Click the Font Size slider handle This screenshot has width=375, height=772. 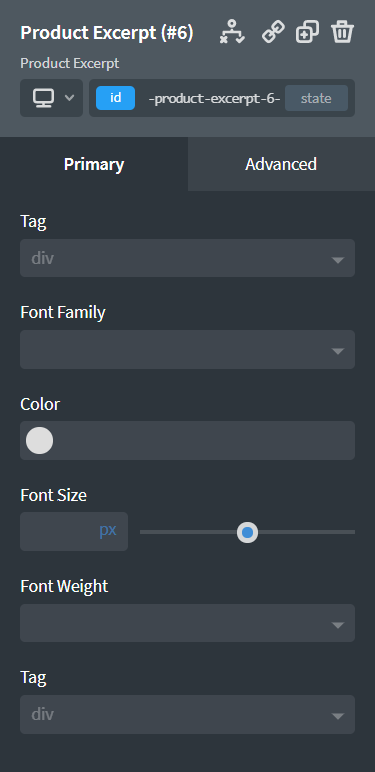(x=247, y=532)
